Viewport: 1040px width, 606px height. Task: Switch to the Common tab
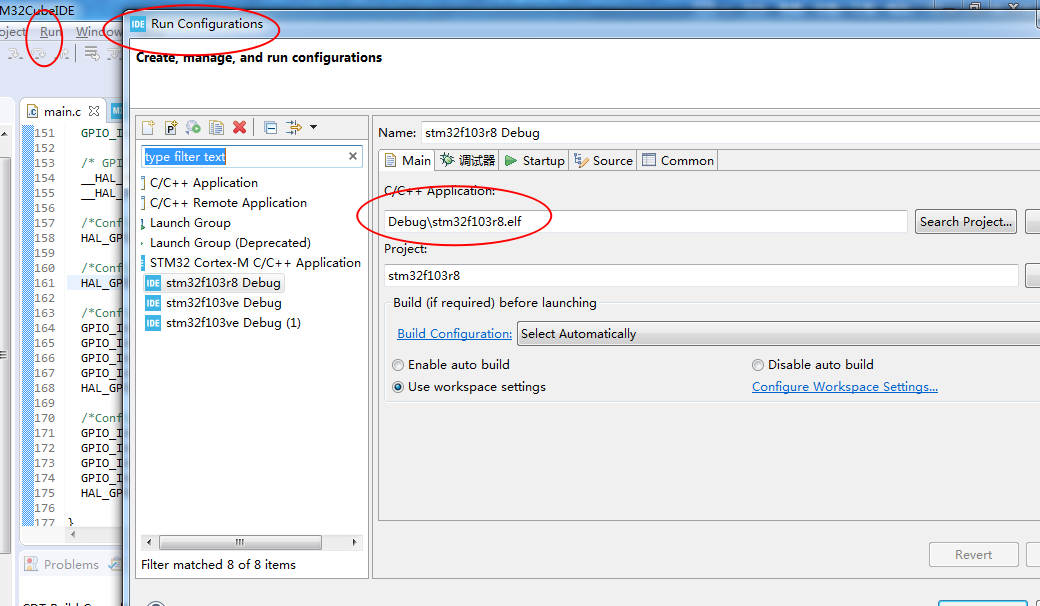[678, 160]
